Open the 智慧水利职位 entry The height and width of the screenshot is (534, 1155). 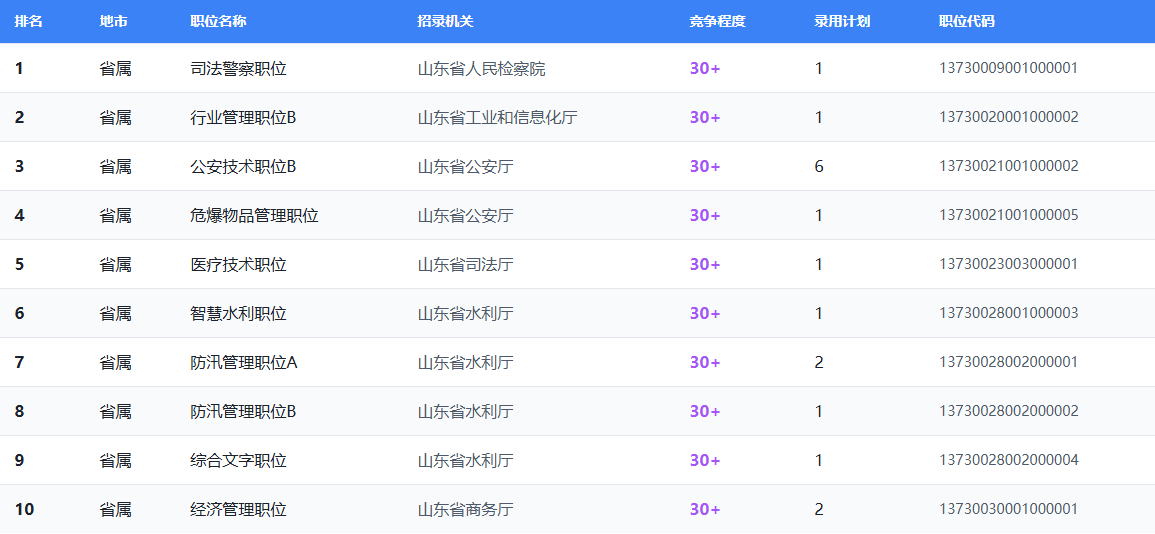pyautogui.click(x=238, y=314)
